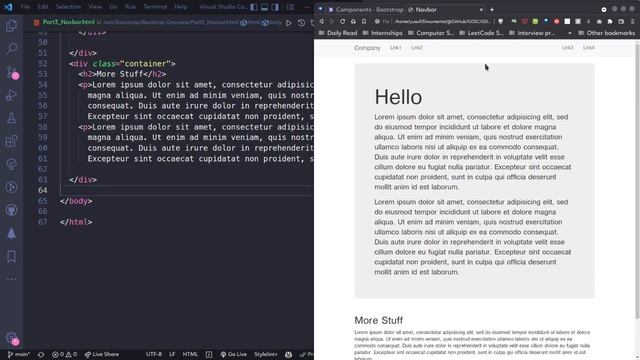Open the Help menu in VS Code

[180, 7]
